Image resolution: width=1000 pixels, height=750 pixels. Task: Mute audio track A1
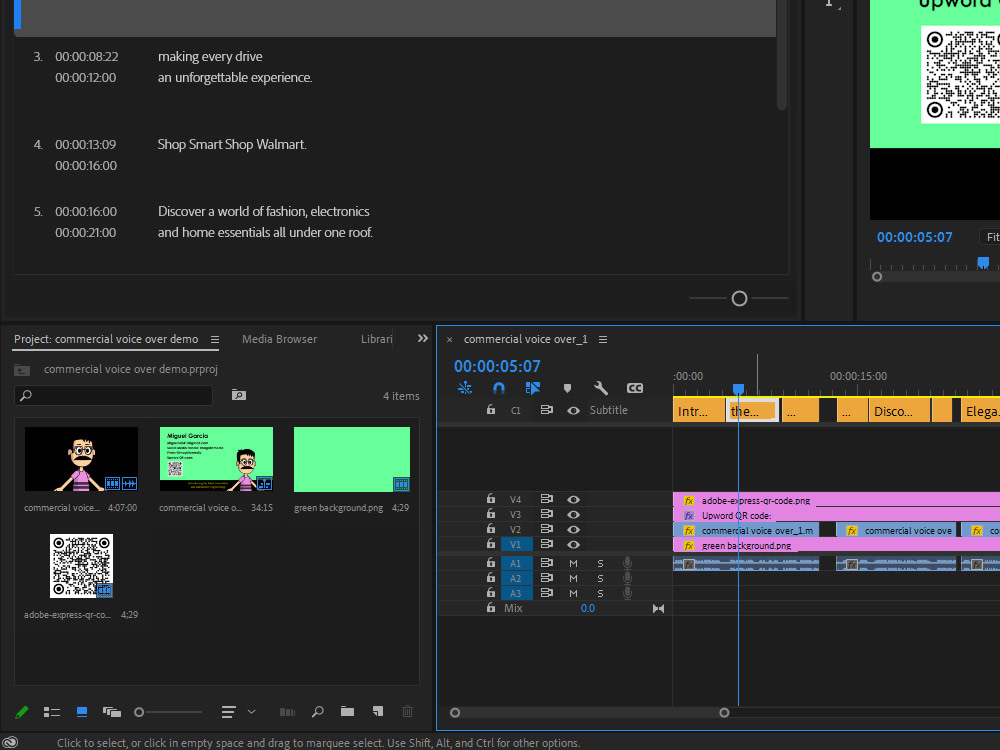coord(573,563)
